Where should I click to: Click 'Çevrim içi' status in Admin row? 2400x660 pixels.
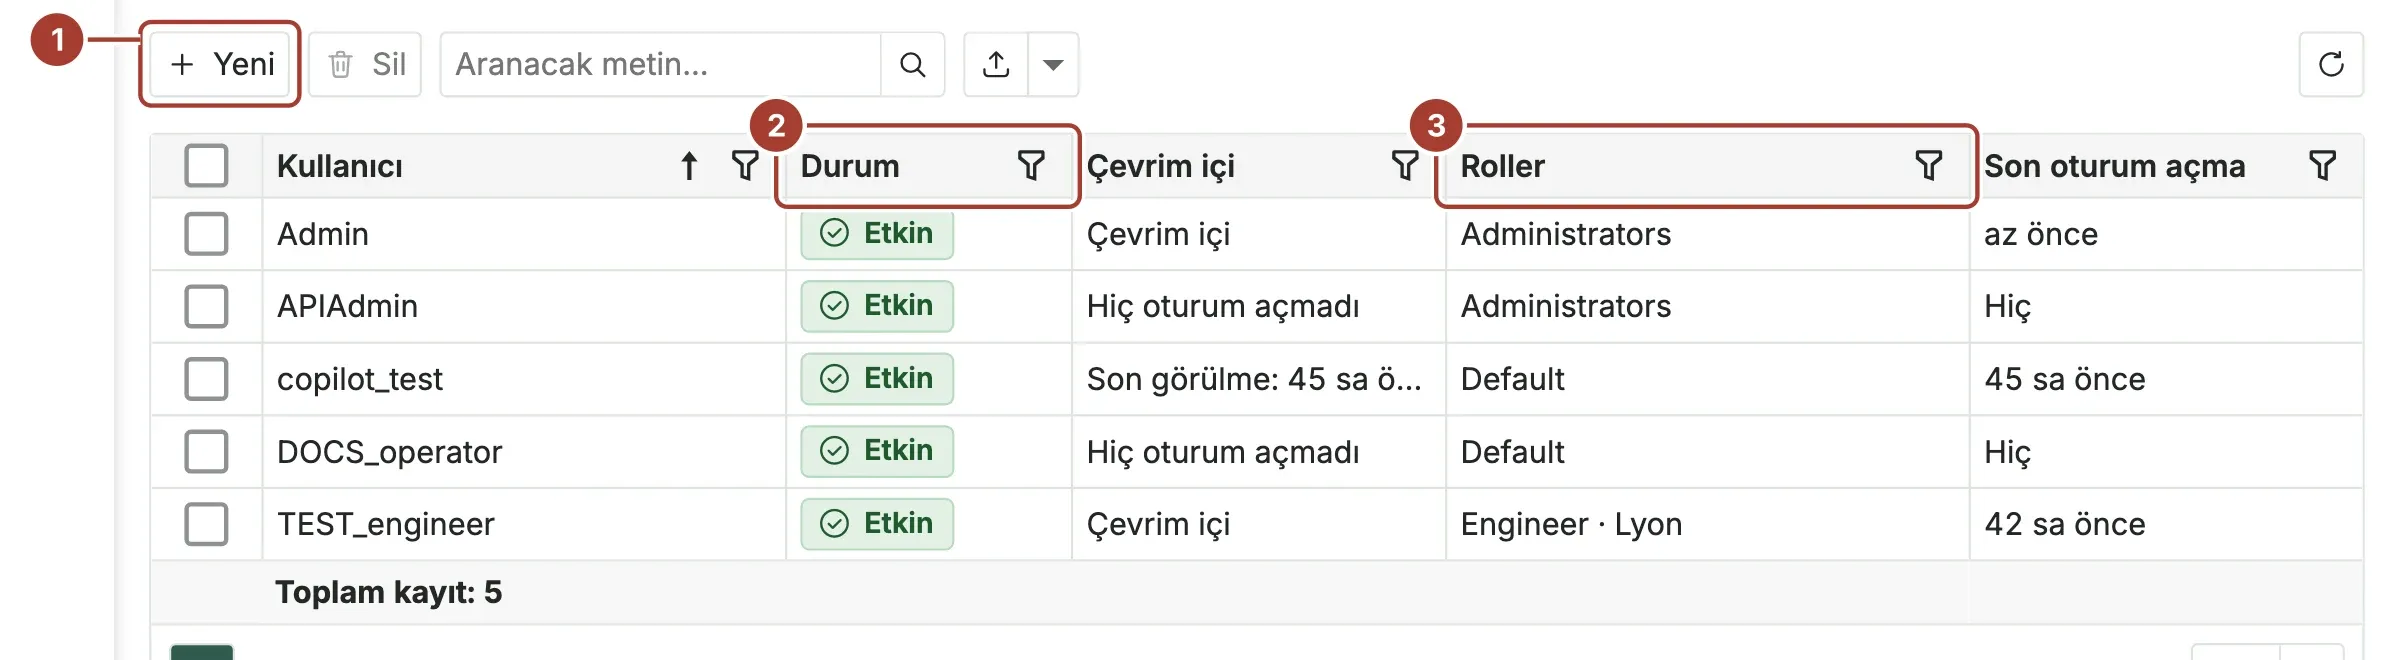[1158, 235]
